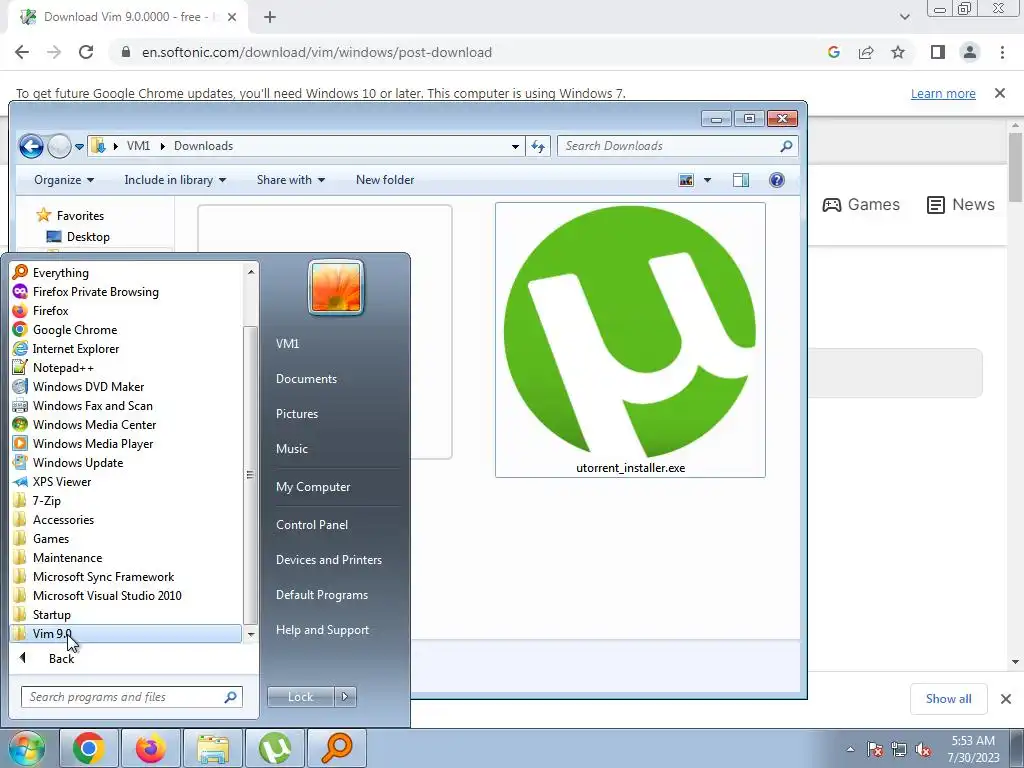Open the Organize menu in Explorer
The width and height of the screenshot is (1024, 768).
pos(63,180)
